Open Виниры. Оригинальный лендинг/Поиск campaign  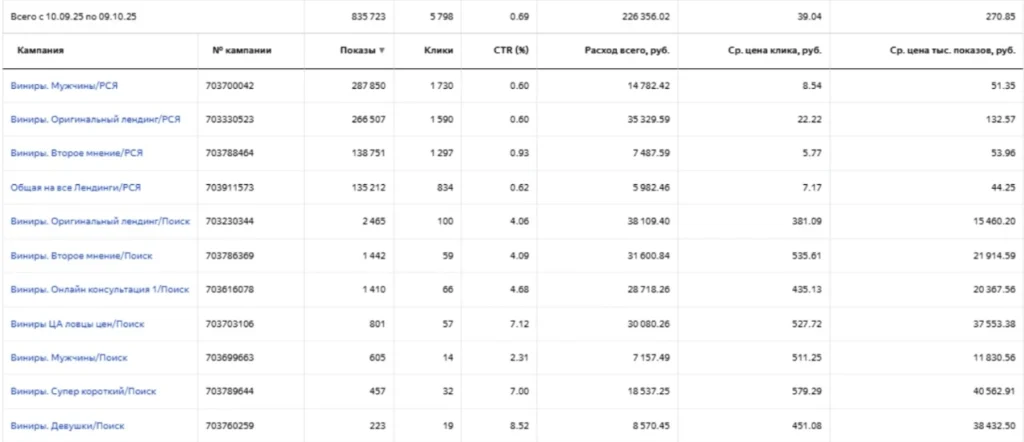click(100, 221)
